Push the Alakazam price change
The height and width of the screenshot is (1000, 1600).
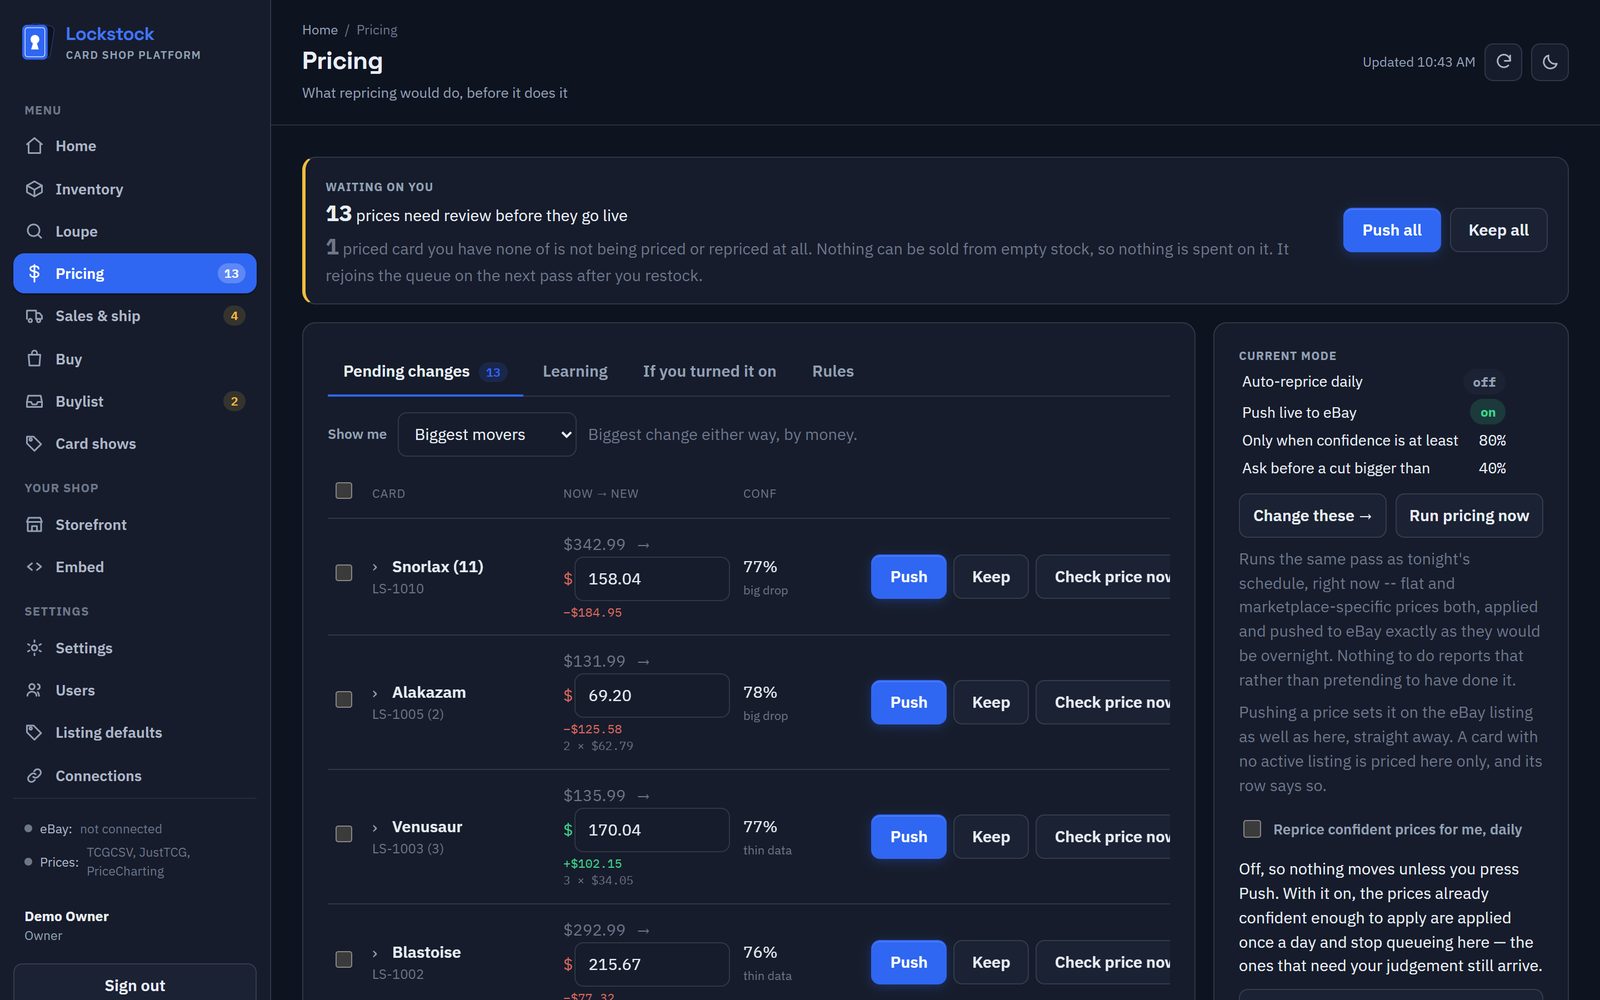tap(909, 703)
